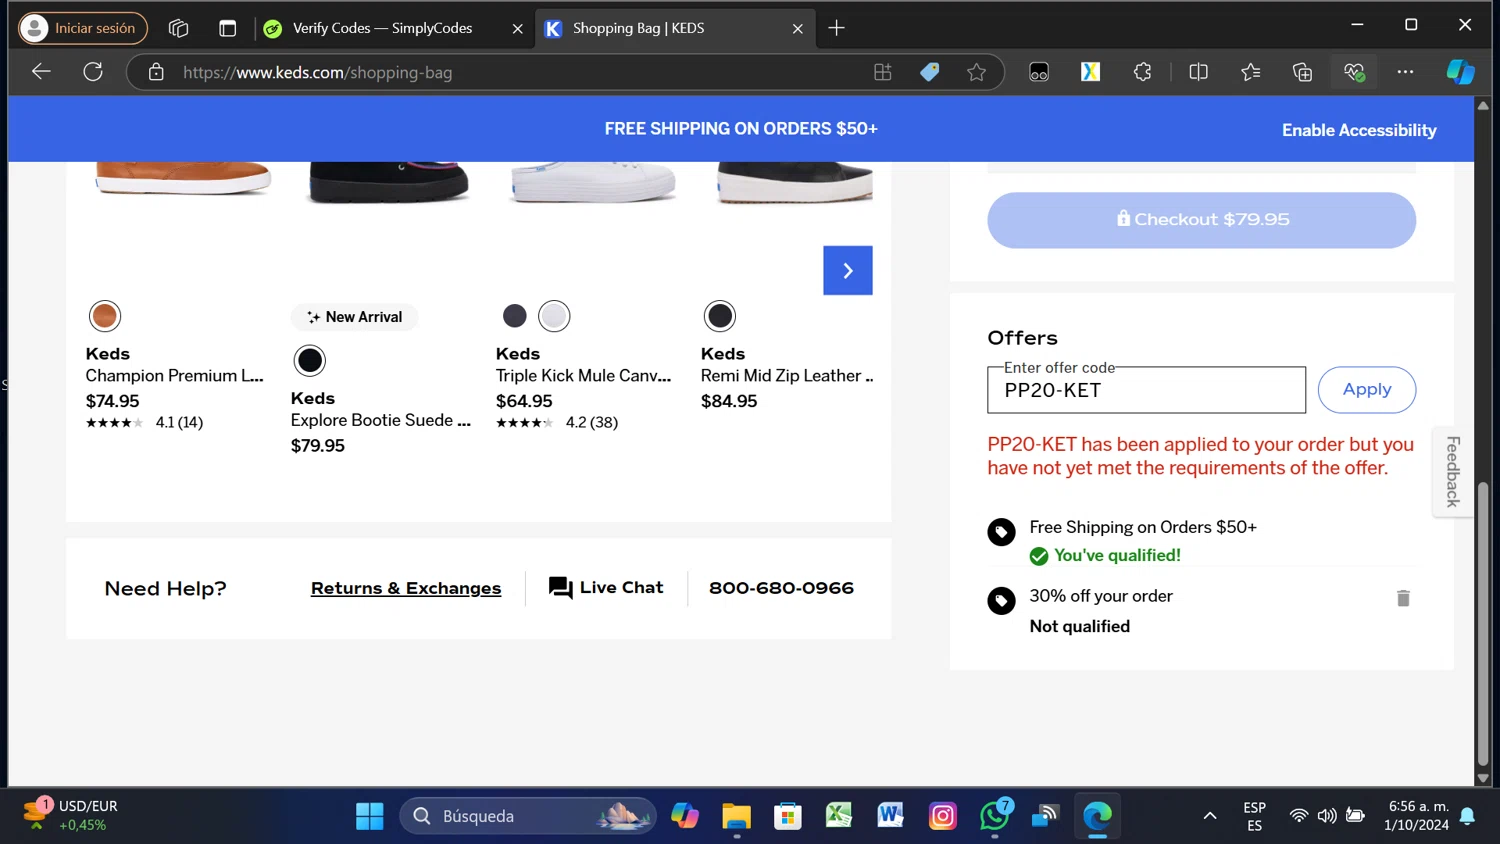Click the browser address bar URL

pos(317,72)
